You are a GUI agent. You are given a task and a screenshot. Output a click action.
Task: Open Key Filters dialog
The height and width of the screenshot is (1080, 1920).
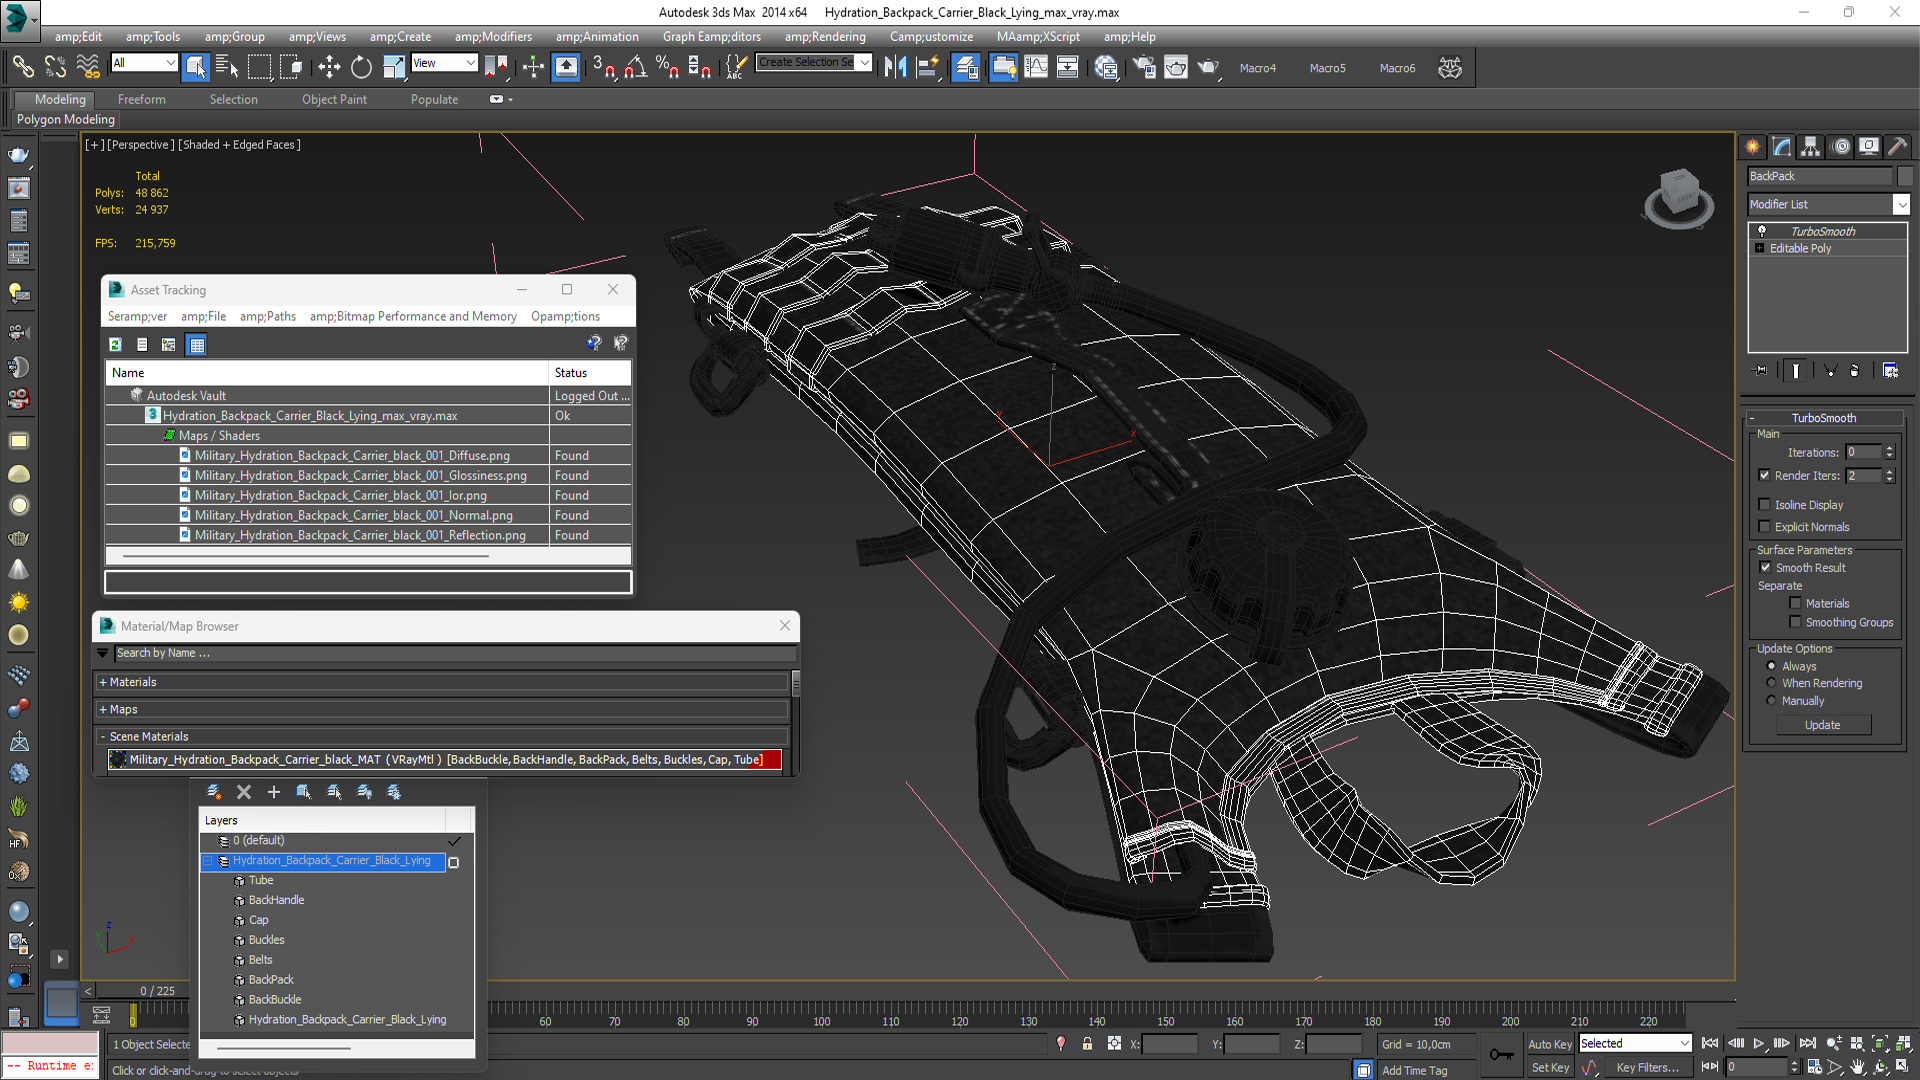(x=1647, y=1067)
